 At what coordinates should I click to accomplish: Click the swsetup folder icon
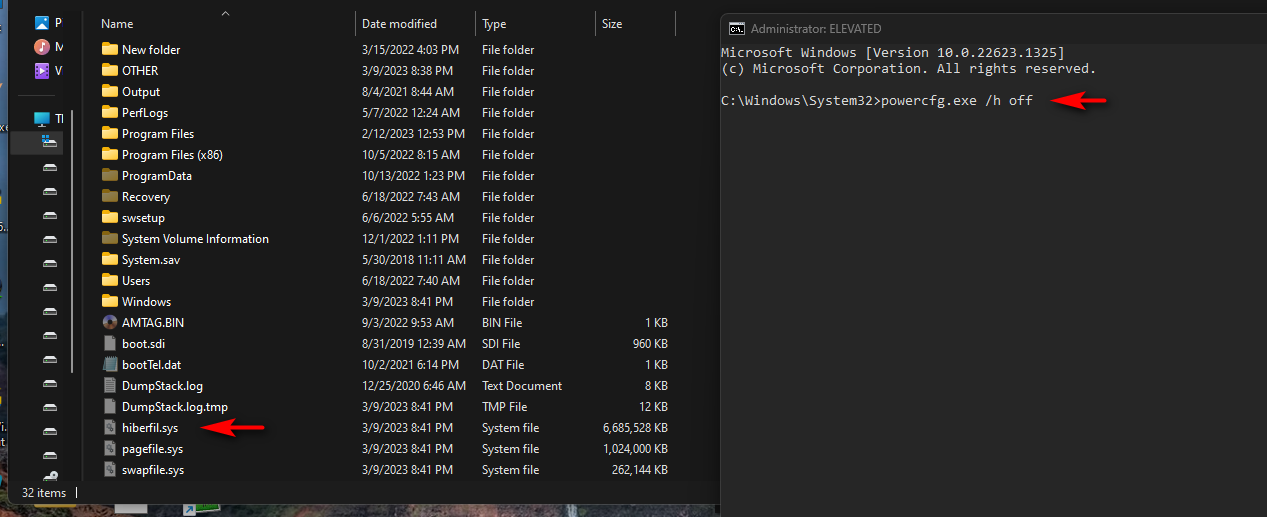pos(110,217)
